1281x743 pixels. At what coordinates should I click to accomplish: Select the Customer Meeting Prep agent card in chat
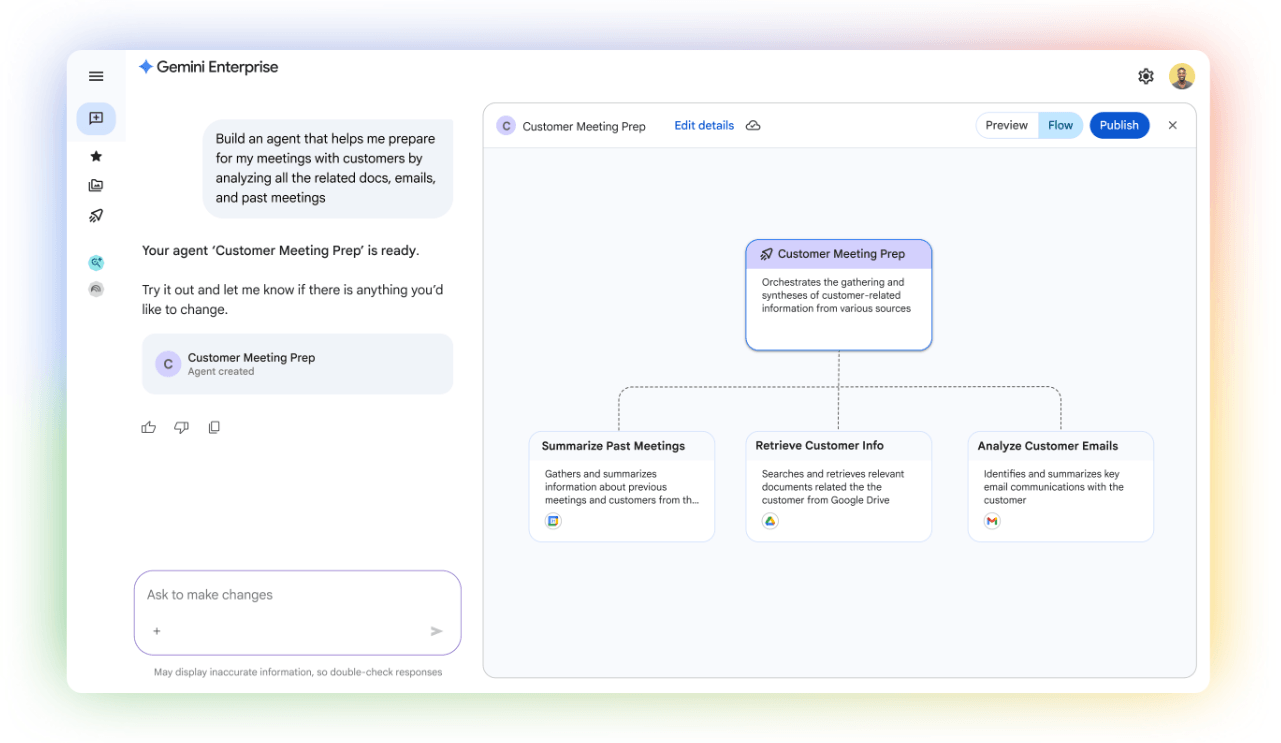click(297, 364)
